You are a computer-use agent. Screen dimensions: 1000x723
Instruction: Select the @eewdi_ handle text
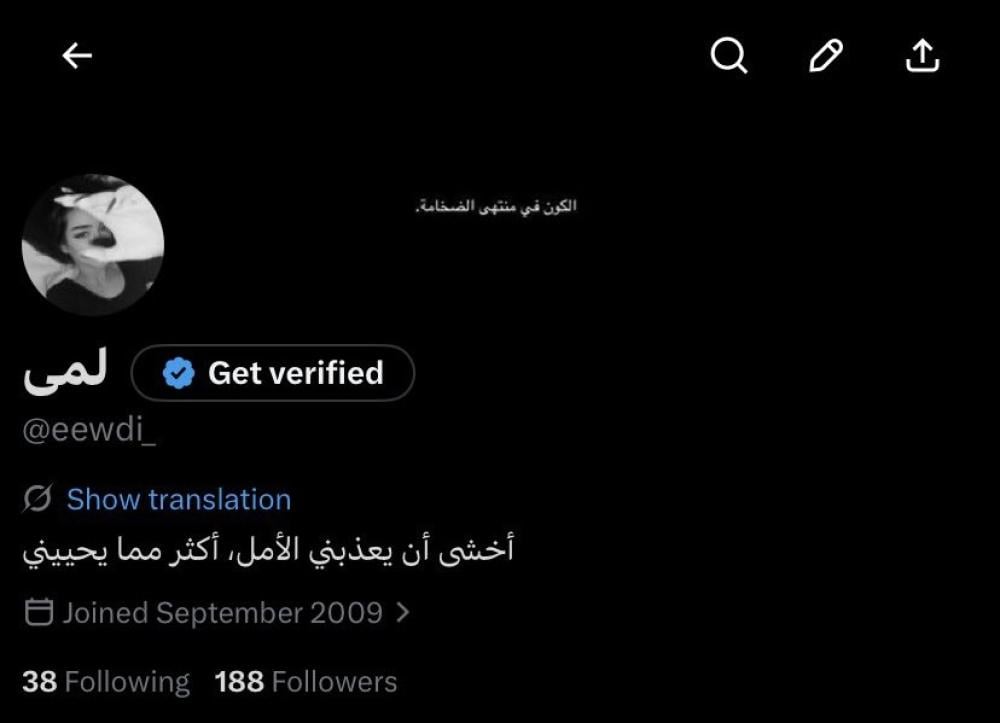tap(89, 429)
